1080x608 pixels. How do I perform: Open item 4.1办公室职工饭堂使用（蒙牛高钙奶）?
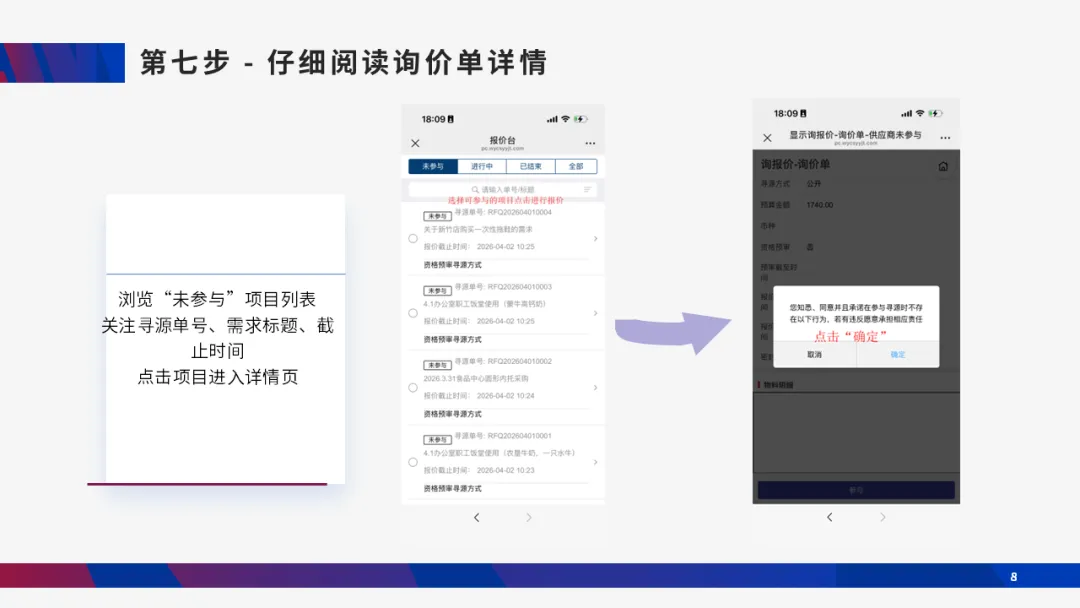pos(485,304)
